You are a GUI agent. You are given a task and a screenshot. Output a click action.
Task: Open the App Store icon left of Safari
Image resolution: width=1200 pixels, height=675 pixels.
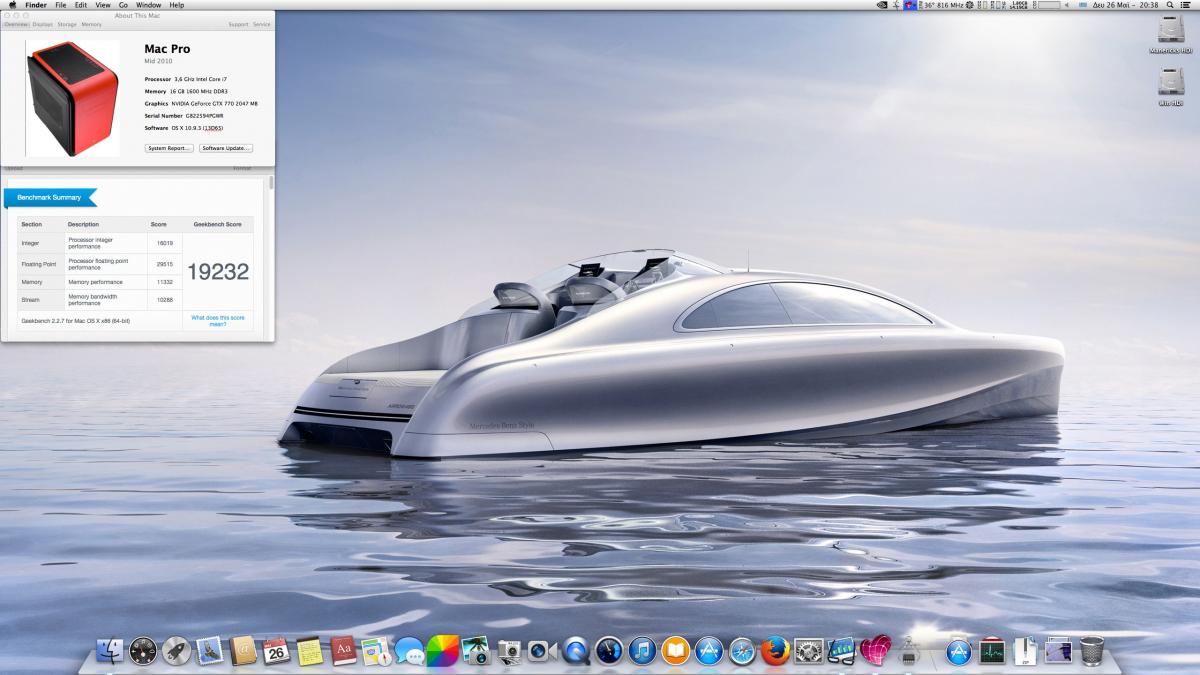[709, 651]
